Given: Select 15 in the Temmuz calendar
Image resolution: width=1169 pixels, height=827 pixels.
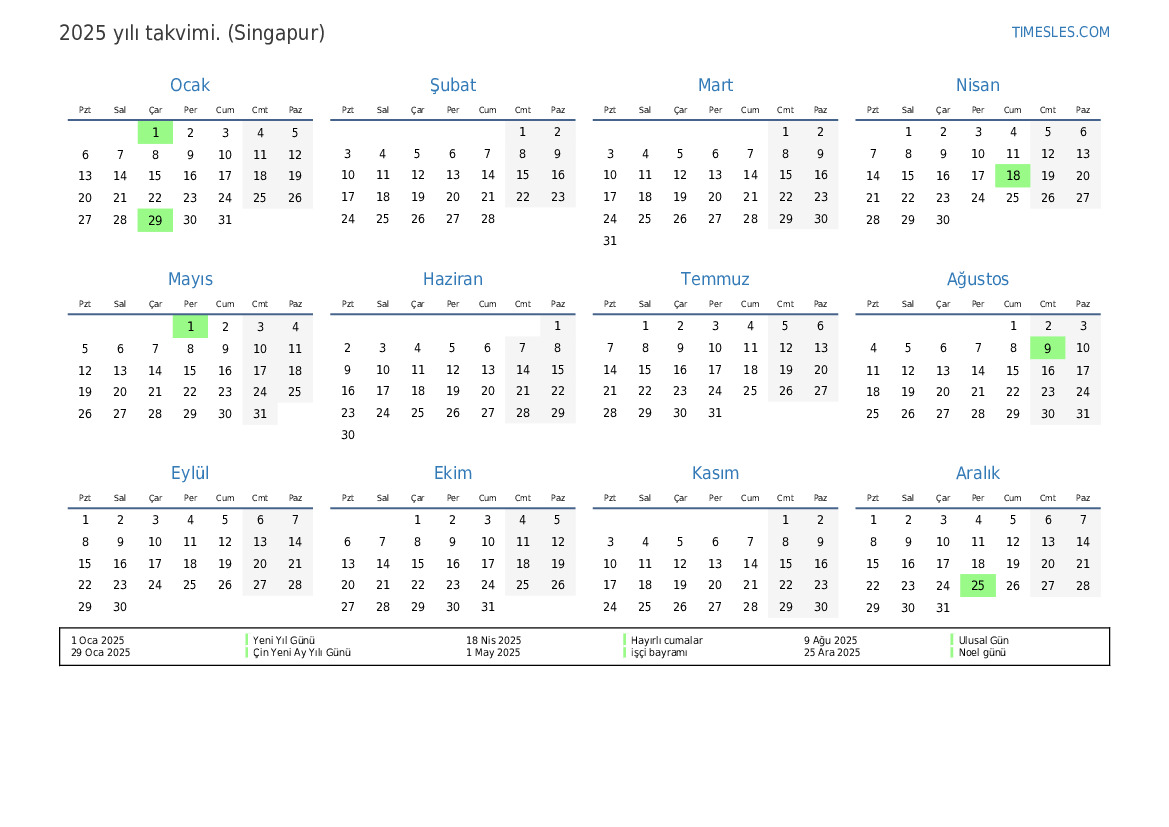Looking at the screenshot, I should coord(645,370).
